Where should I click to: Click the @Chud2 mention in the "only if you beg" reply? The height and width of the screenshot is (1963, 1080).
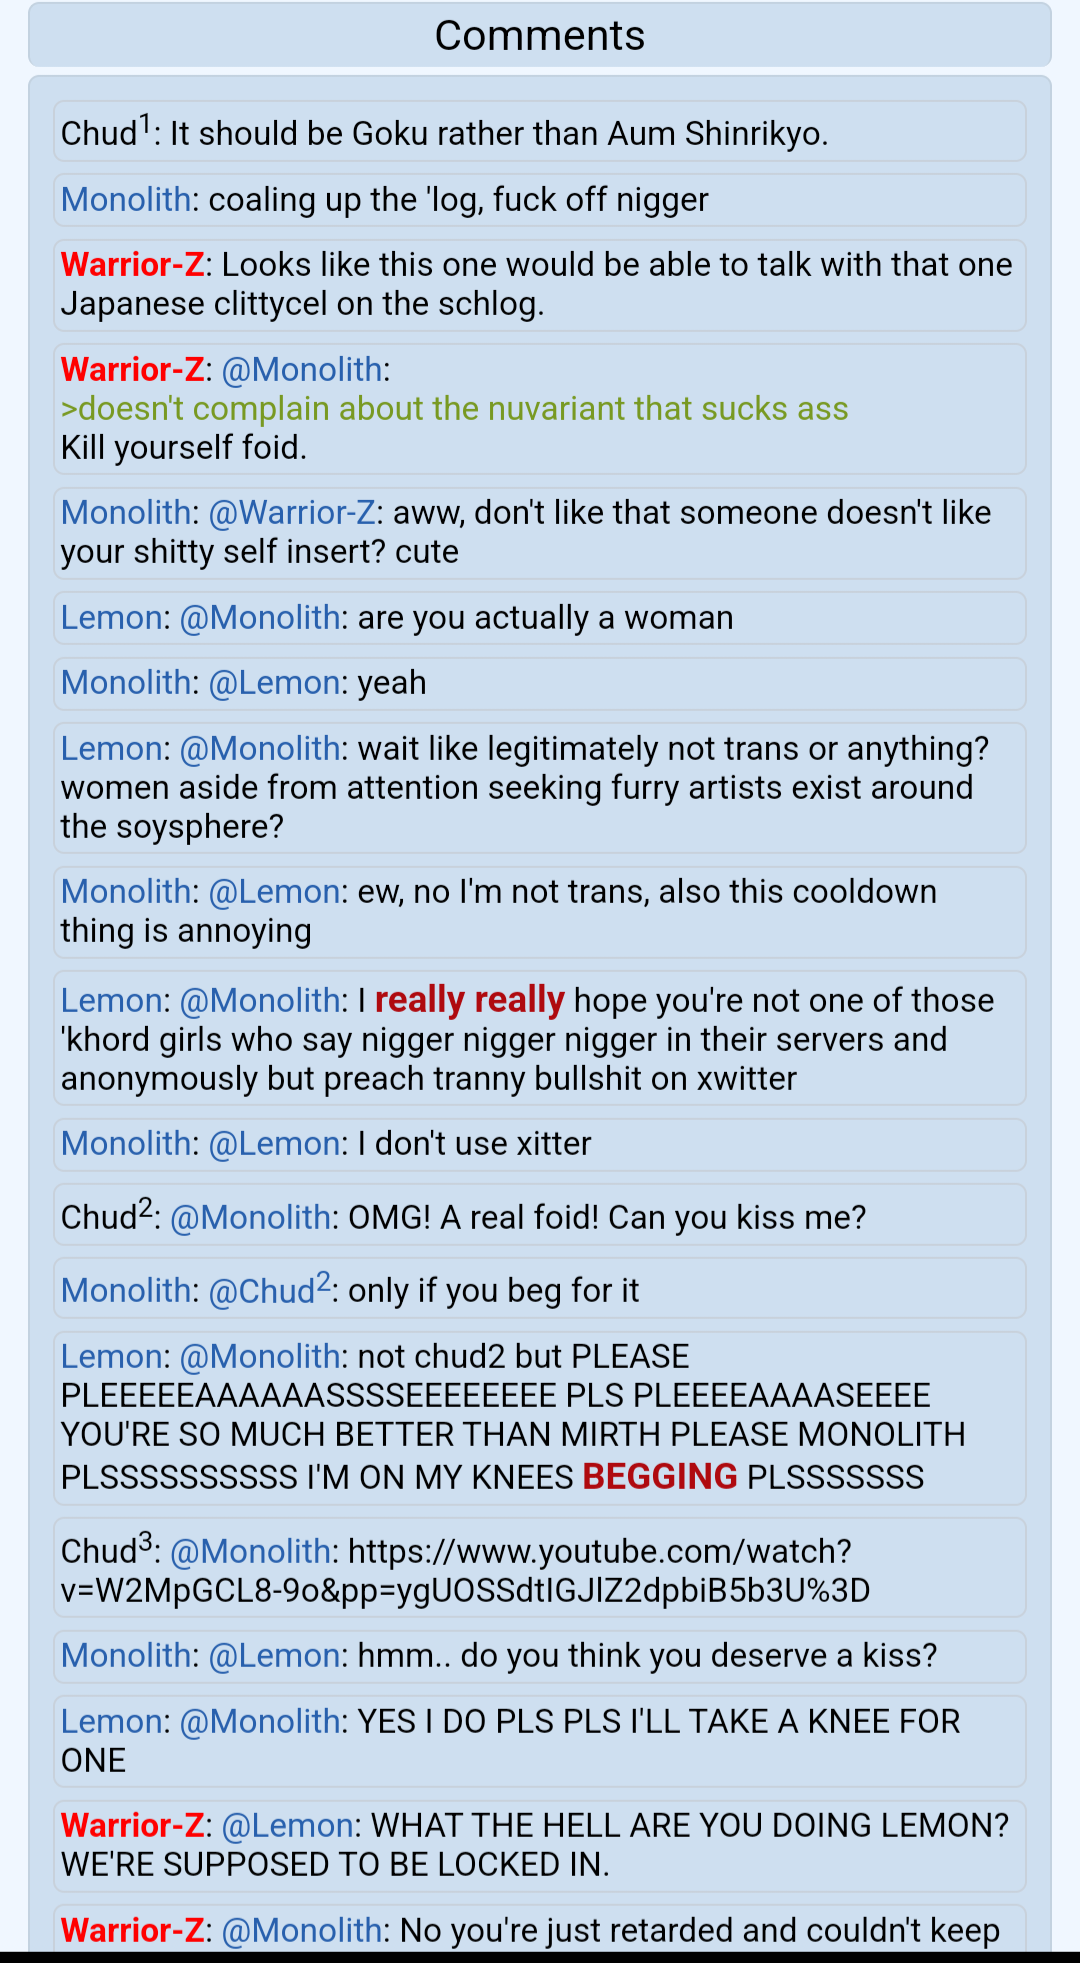270,1289
